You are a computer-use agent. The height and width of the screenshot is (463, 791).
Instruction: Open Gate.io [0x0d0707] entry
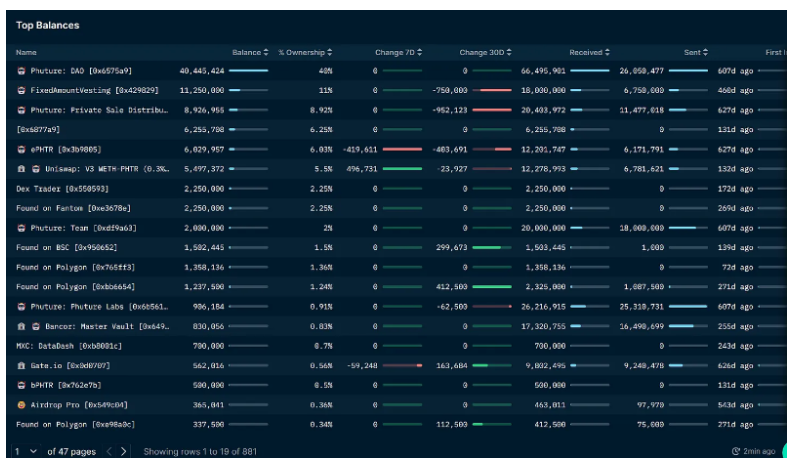pyautogui.click(x=70, y=366)
